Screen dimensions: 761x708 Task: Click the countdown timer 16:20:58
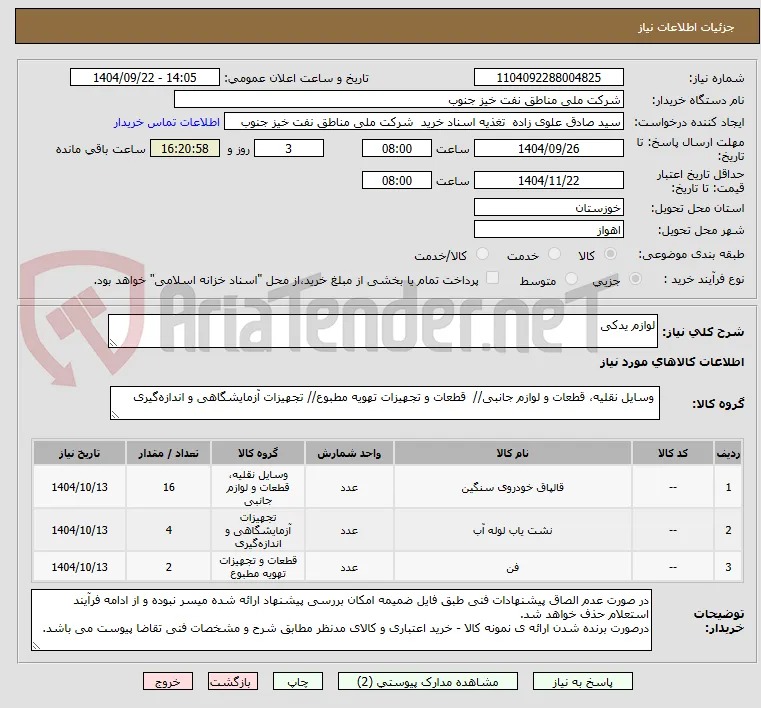[x=185, y=148]
